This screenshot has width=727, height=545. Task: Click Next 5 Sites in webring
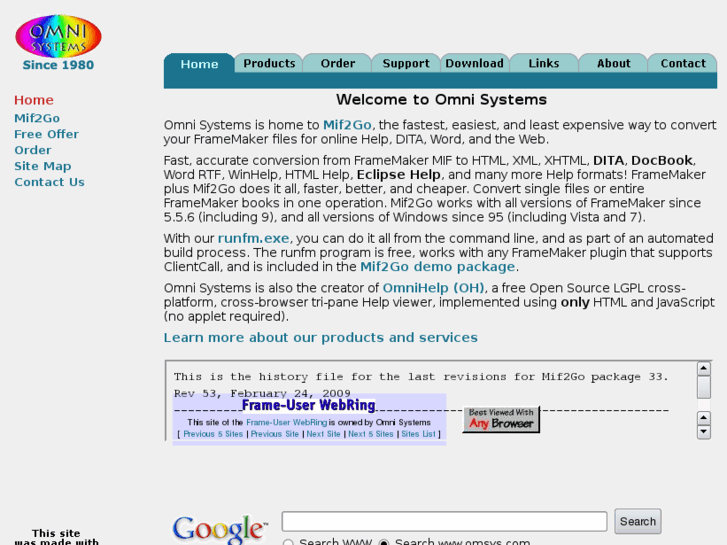click(371, 434)
